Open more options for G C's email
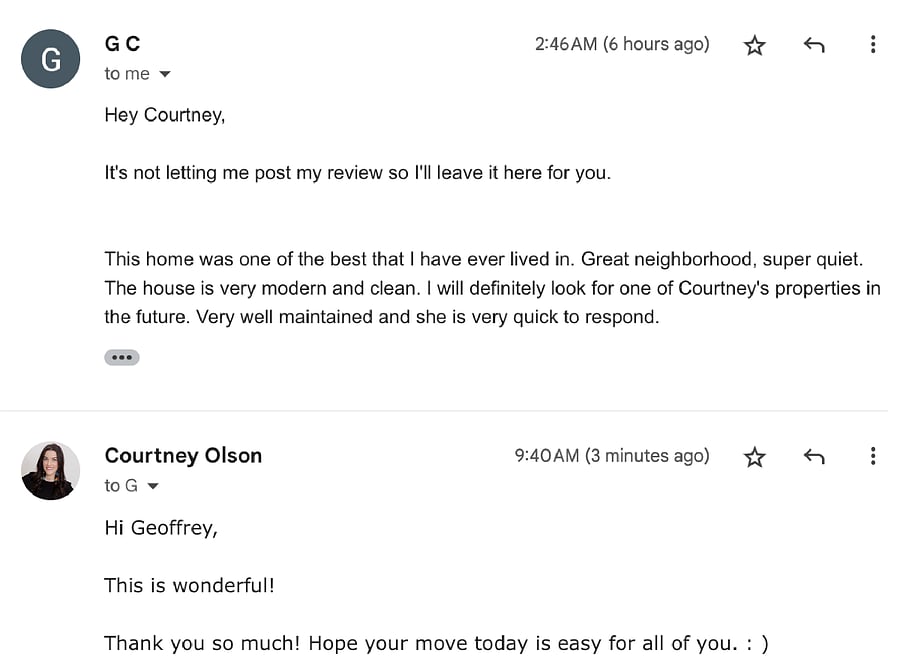Screen dimensions: 900x671 coord(873,44)
